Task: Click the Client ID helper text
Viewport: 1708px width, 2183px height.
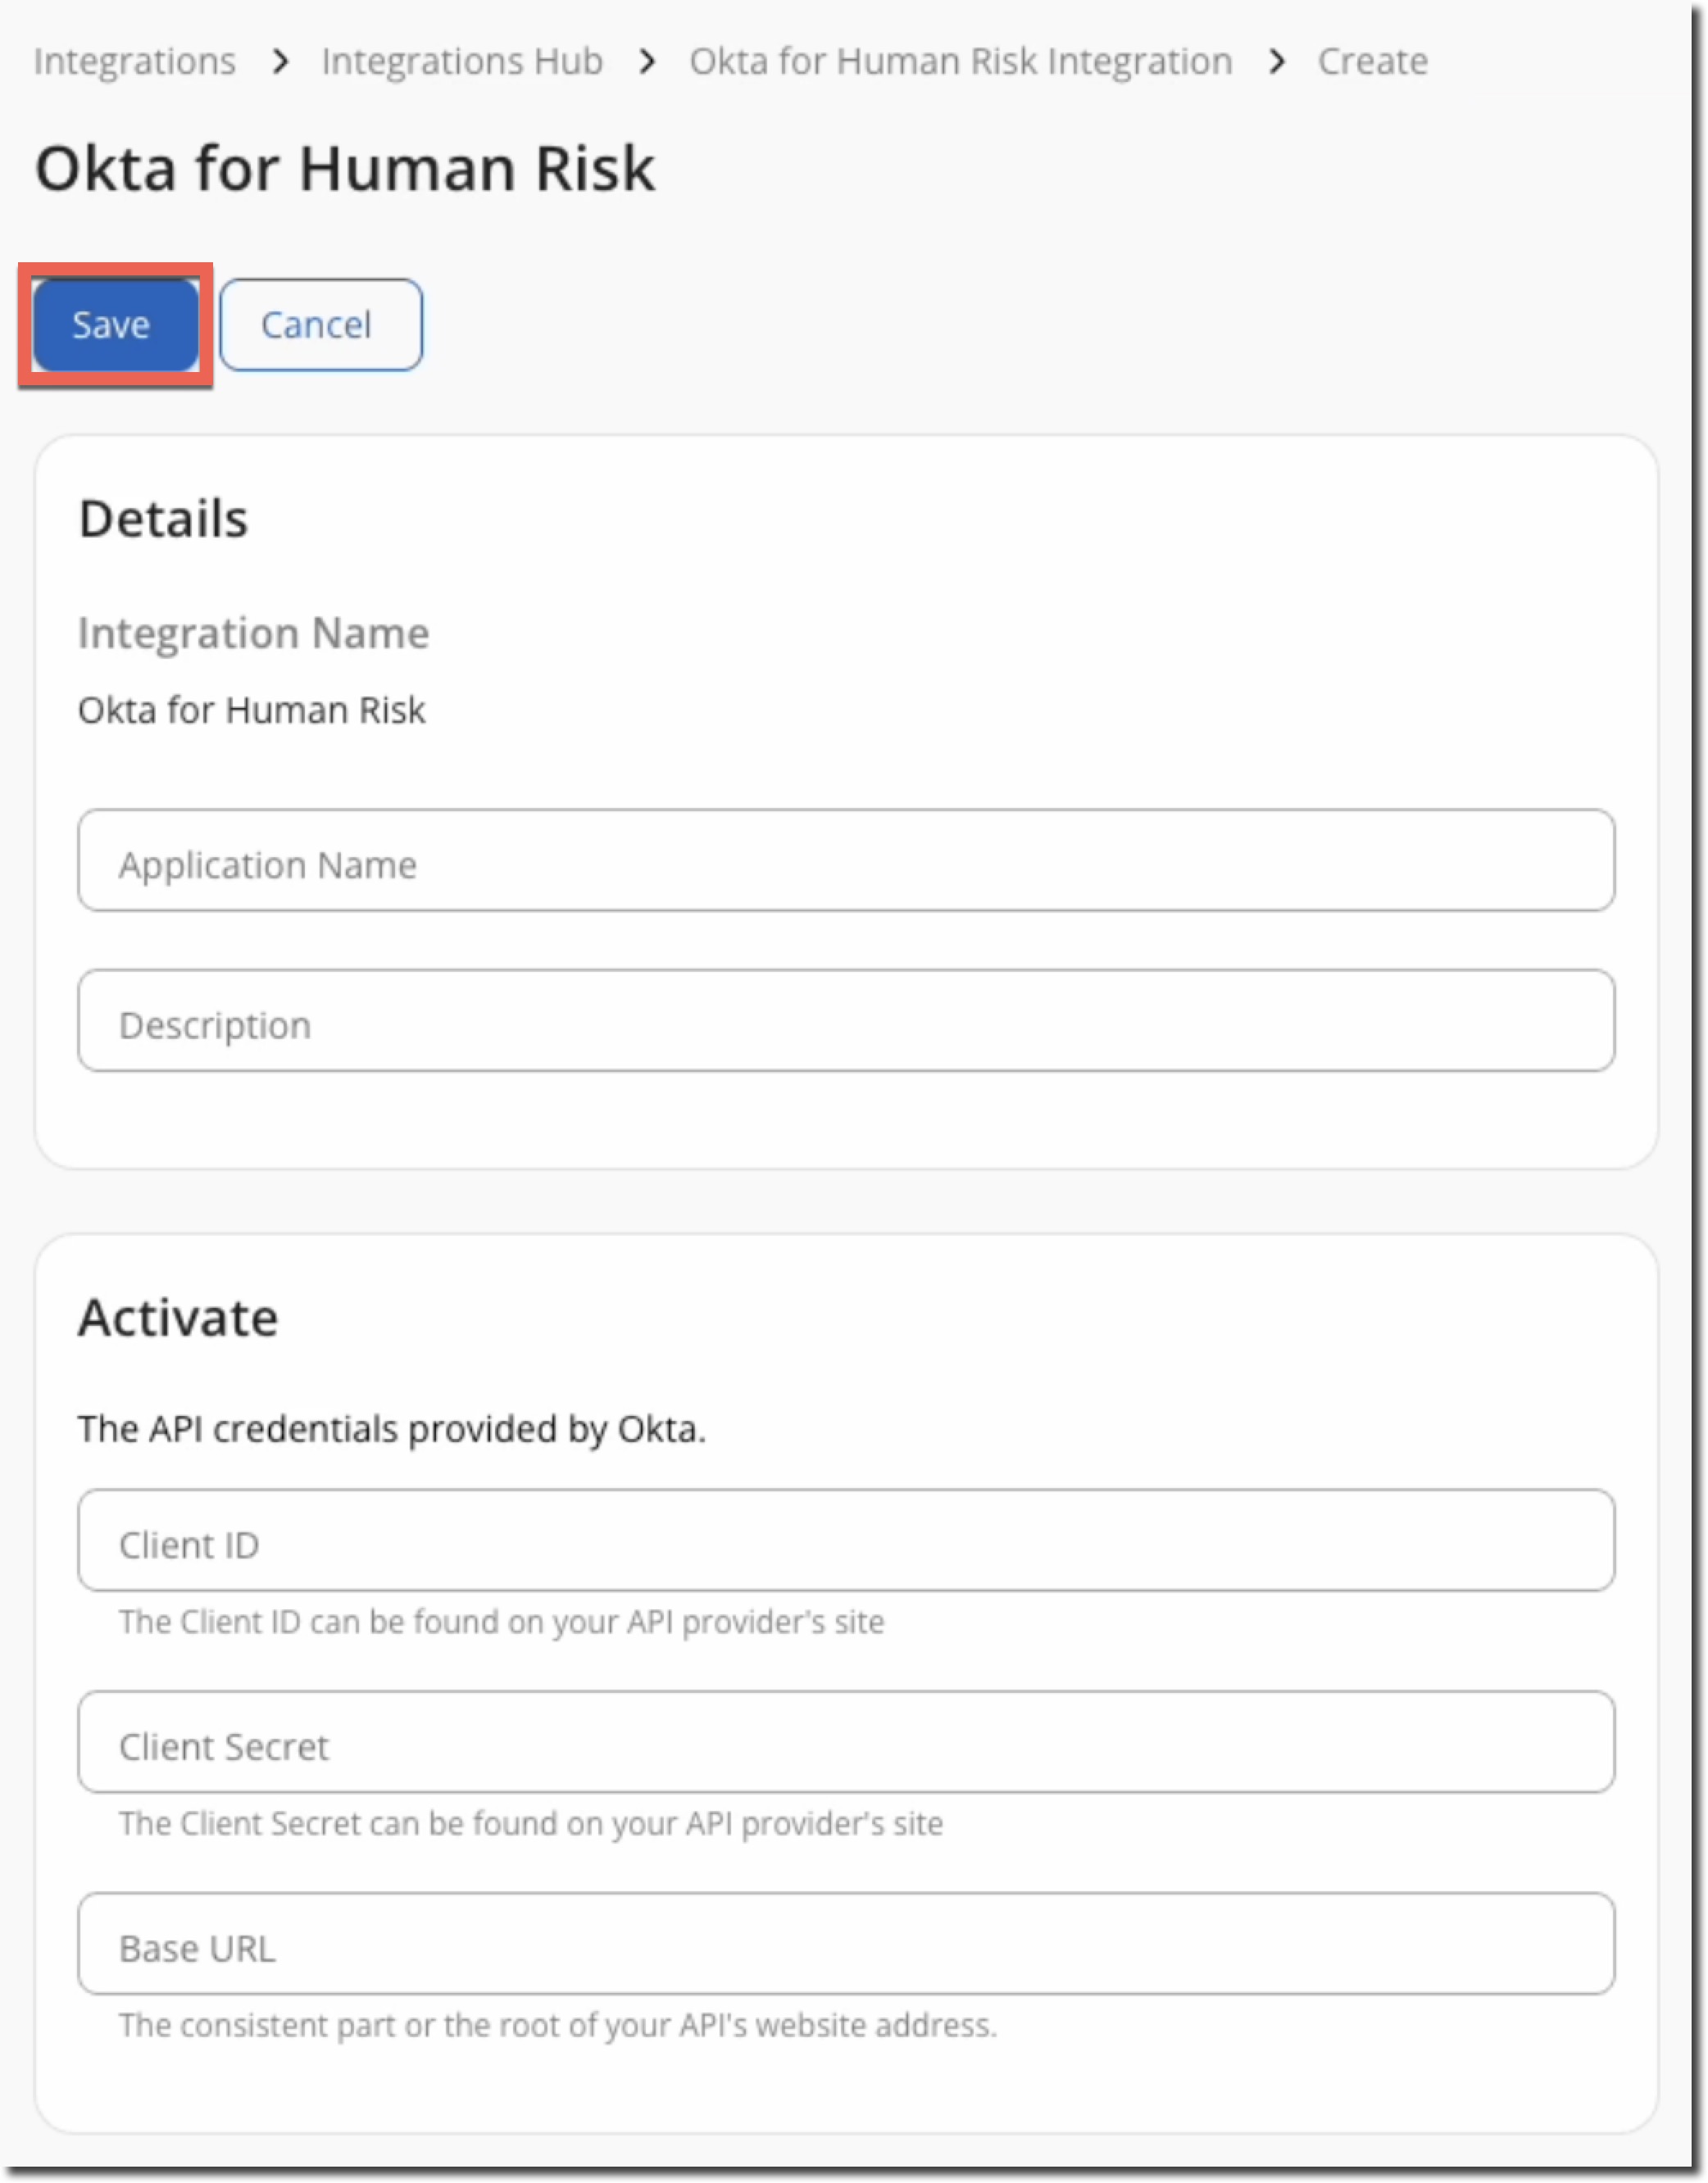Action: click(500, 1622)
